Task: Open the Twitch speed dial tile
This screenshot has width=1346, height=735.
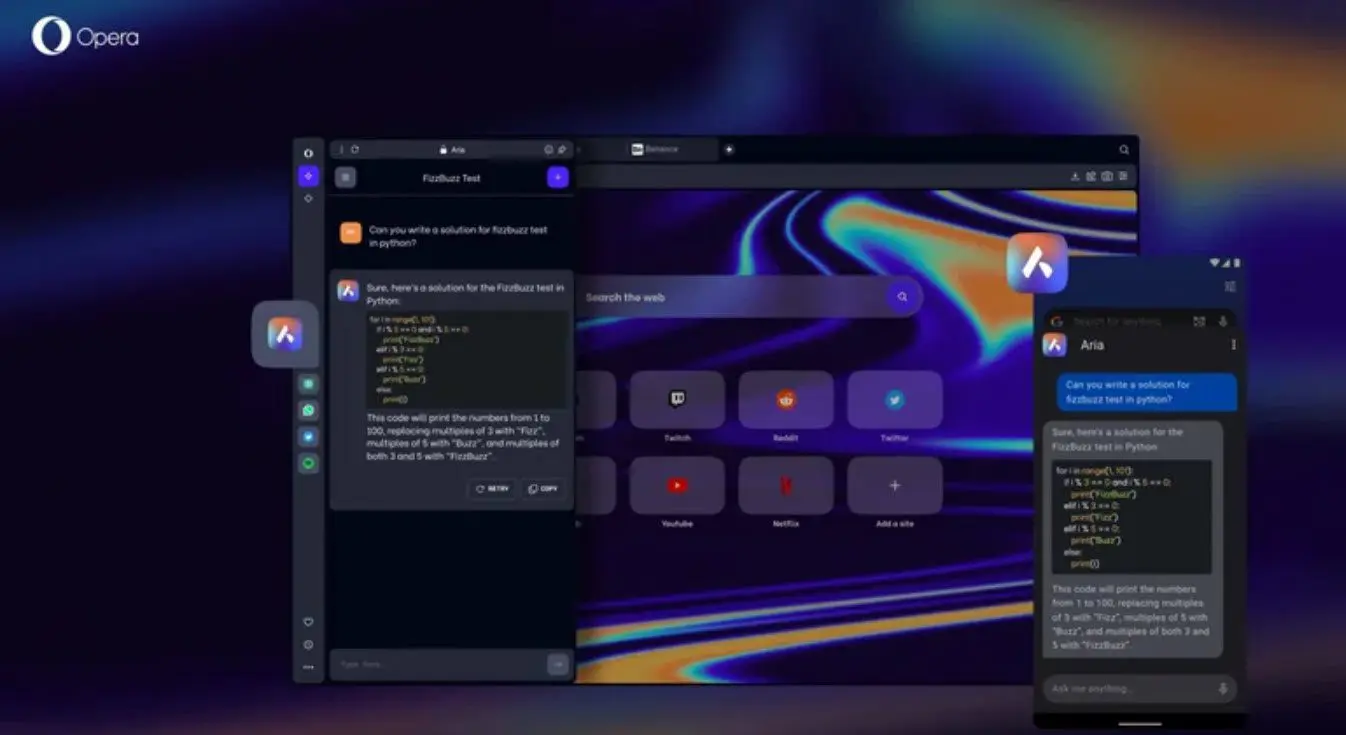Action: point(677,400)
